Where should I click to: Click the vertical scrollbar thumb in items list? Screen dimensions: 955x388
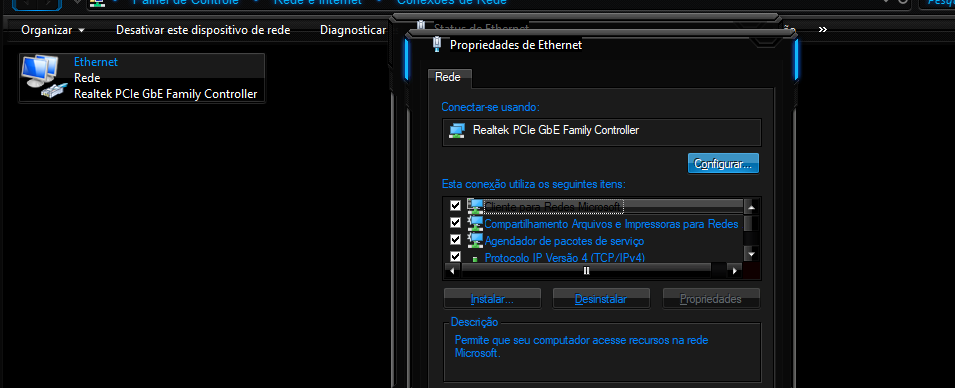[x=752, y=224]
